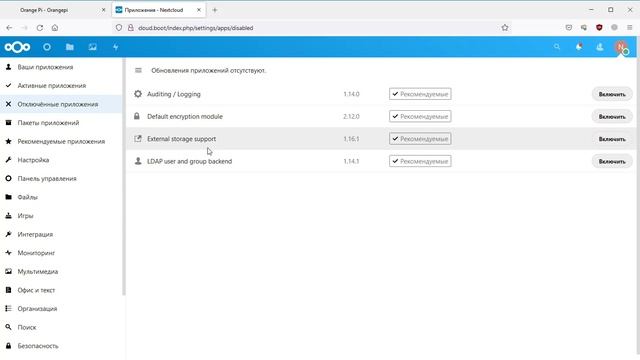Go to the browser home page
640x360 pixels.
(x=55, y=28)
